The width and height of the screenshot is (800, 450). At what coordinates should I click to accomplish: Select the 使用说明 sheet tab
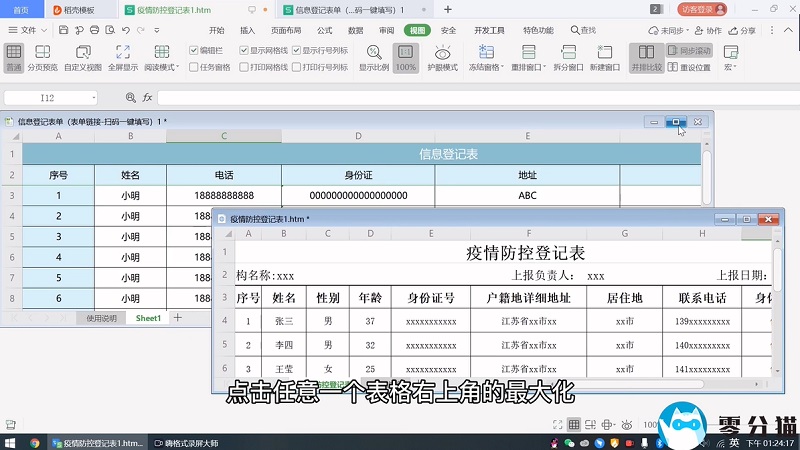(x=101, y=318)
